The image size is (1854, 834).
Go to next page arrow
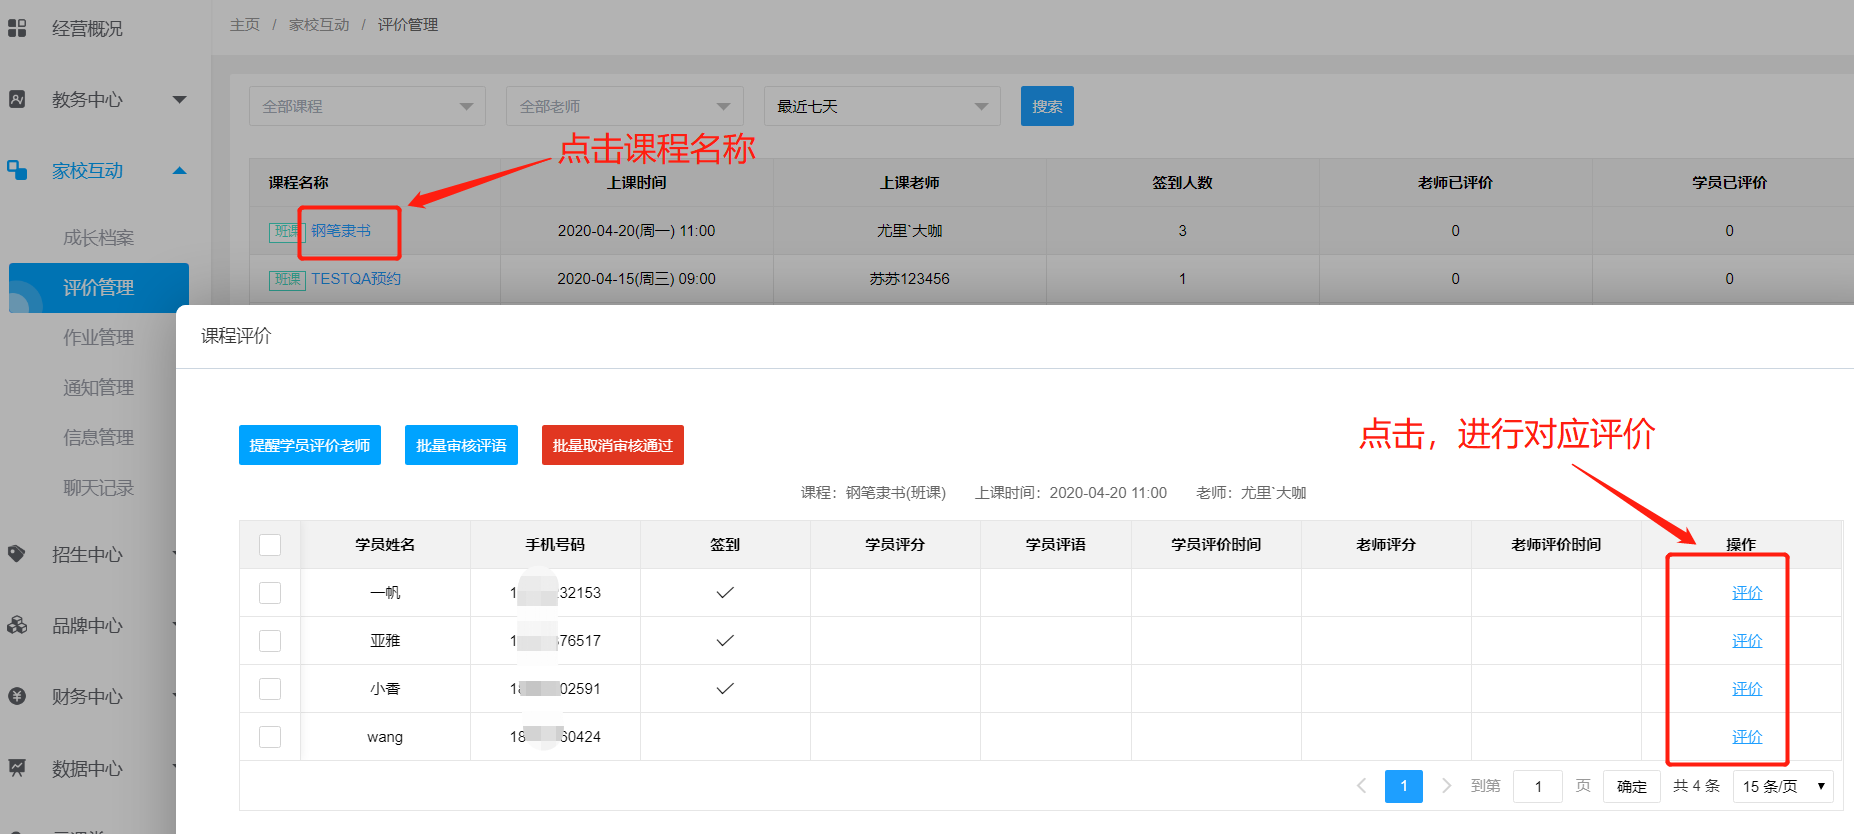(1446, 786)
